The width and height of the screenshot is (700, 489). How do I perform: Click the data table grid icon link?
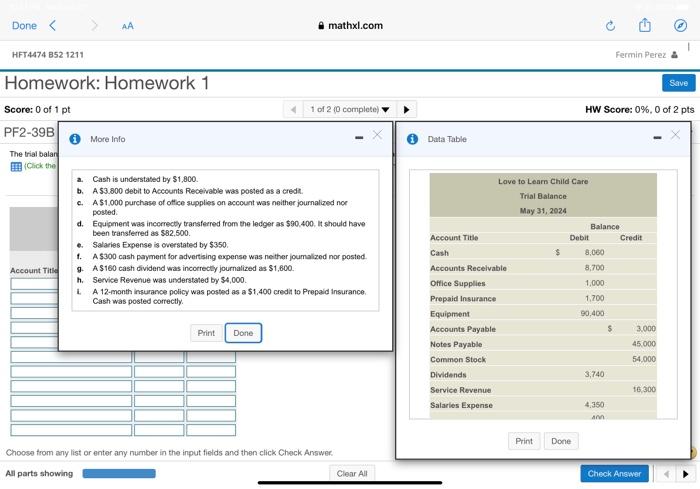(16, 167)
